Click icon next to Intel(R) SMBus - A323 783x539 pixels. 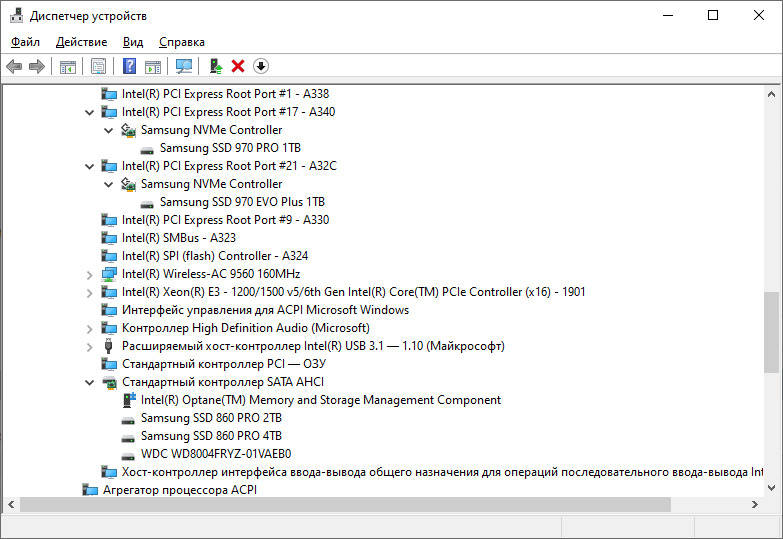(109, 238)
